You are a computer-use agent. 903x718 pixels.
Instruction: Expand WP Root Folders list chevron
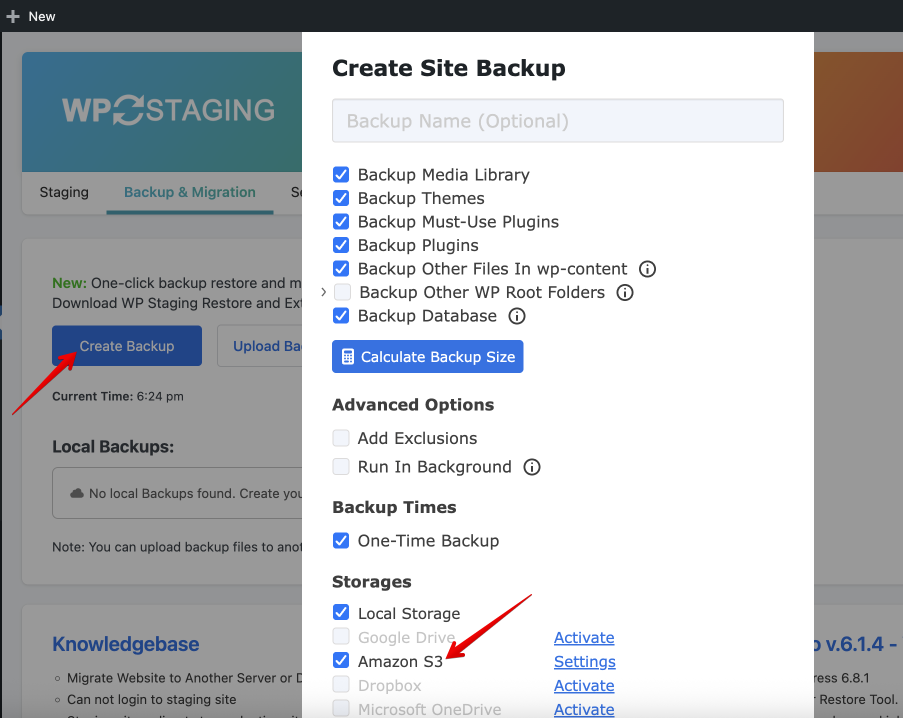pyautogui.click(x=324, y=292)
